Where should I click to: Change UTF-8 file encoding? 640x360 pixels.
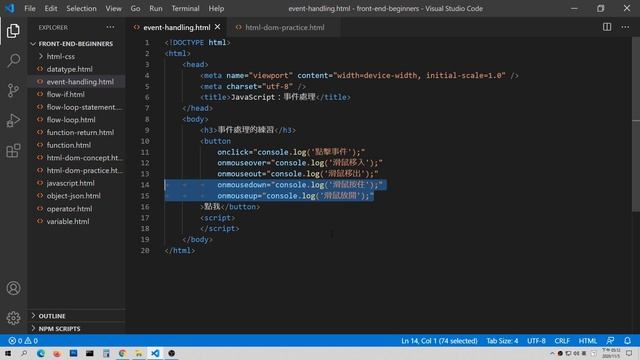tap(536, 340)
